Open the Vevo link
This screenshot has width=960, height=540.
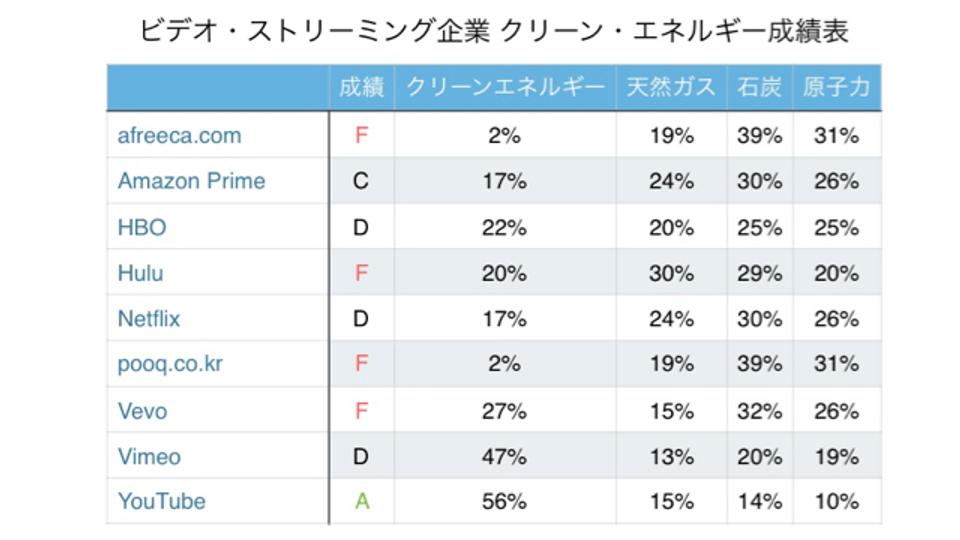(142, 411)
